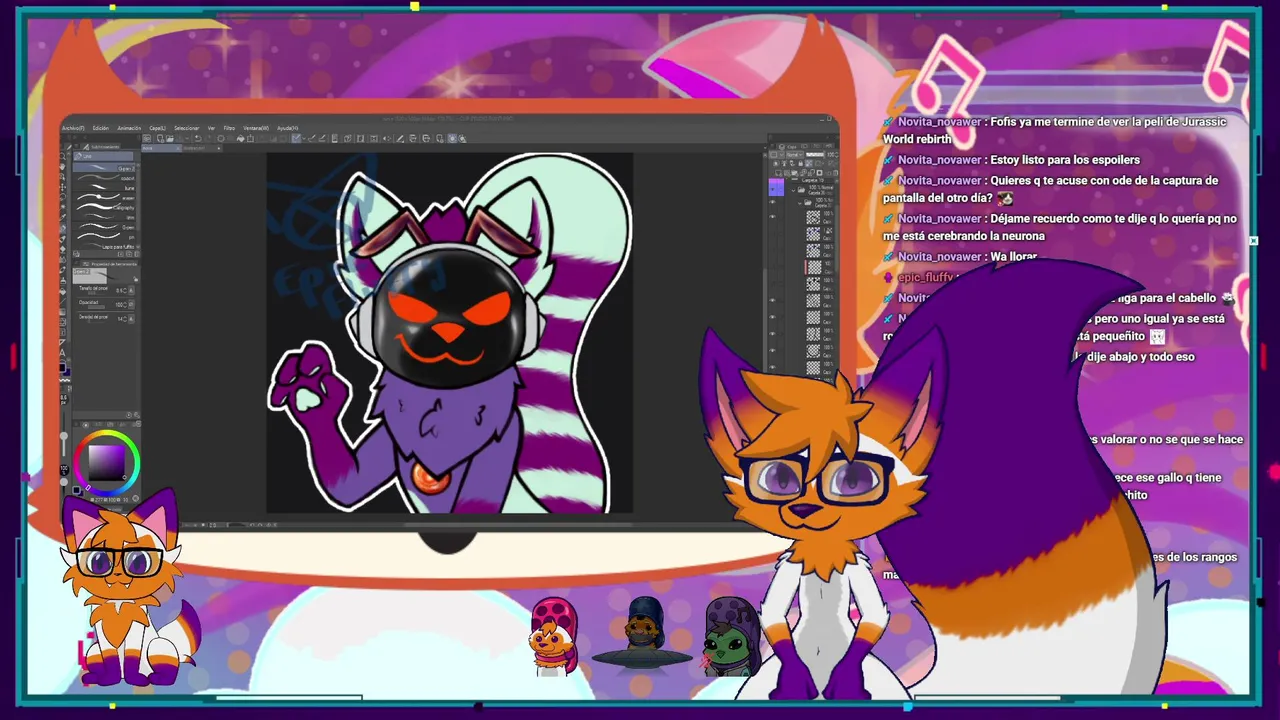This screenshot has width=1280, height=720.
Task: Click the New document icon in command bar
Action: tap(160, 139)
